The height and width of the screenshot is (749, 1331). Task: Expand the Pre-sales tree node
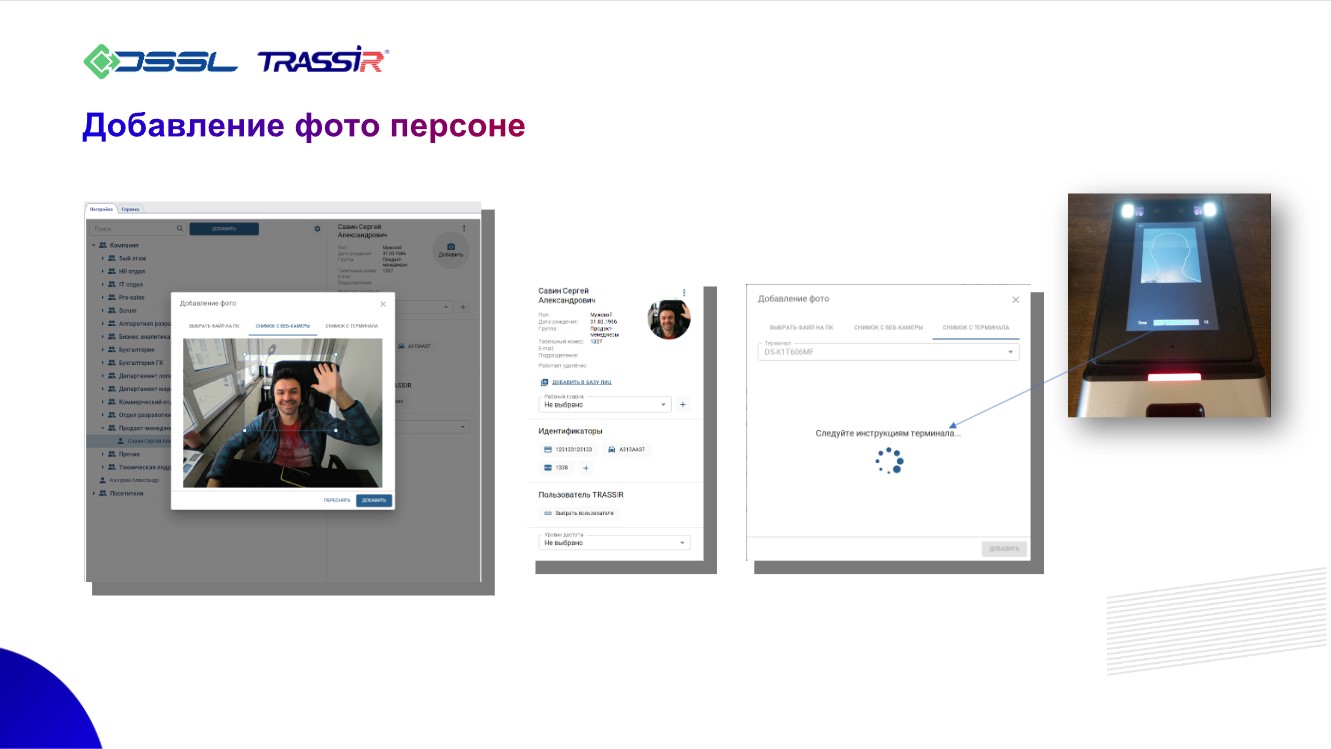pos(102,297)
